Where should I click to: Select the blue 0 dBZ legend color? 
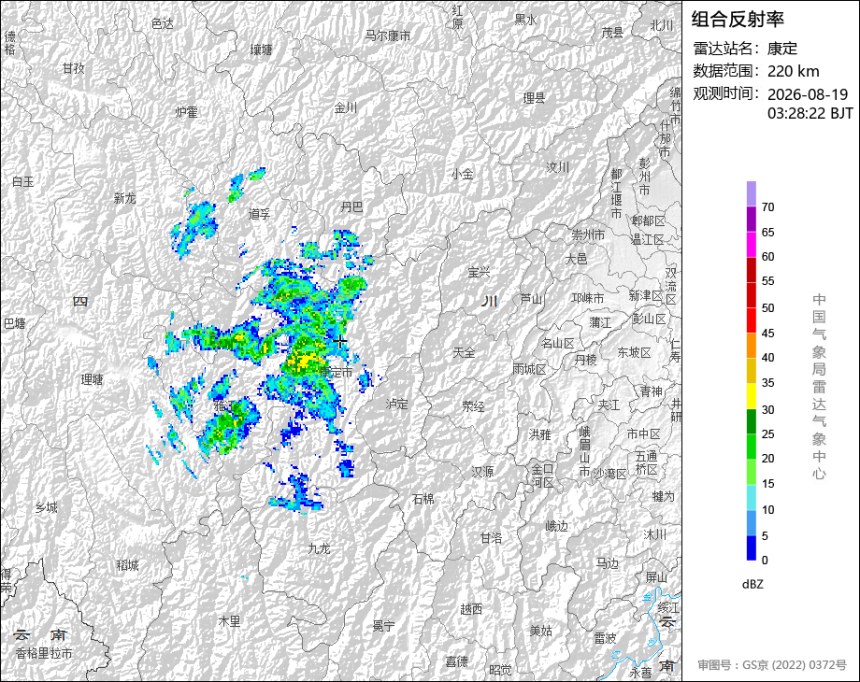click(751, 548)
